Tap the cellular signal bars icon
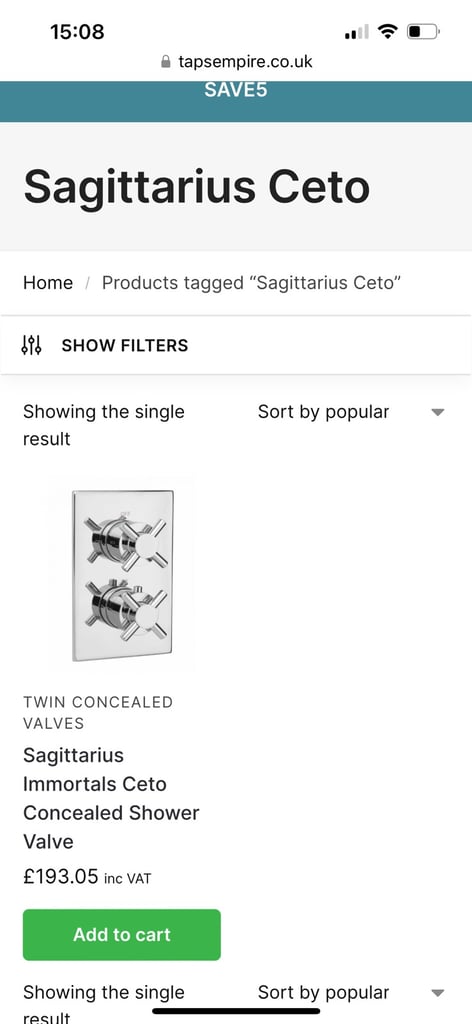Image resolution: width=472 pixels, height=1024 pixels. (356, 31)
